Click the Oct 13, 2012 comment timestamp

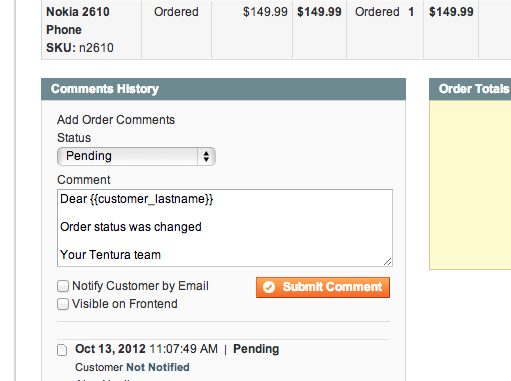(146, 349)
